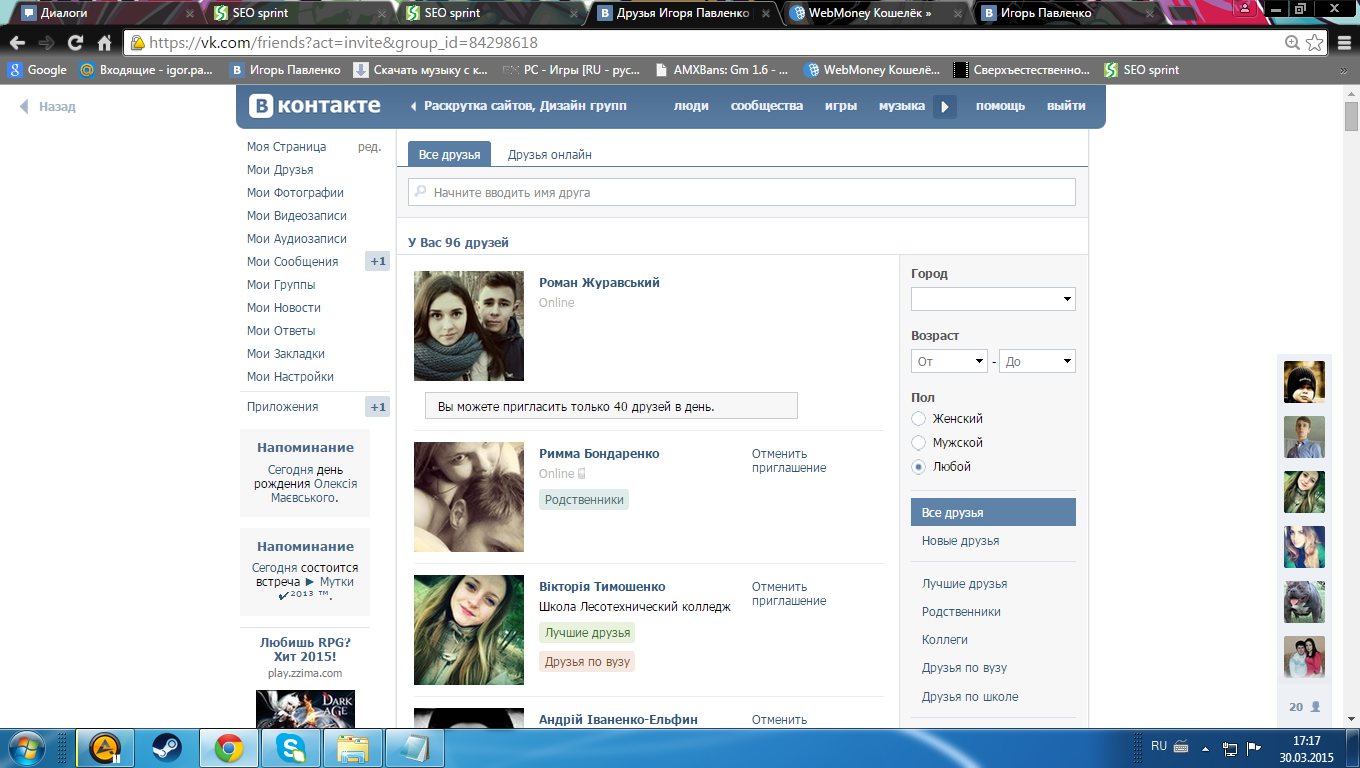Open notepad app in taskbar
This screenshot has width=1360, height=768.
(413, 747)
